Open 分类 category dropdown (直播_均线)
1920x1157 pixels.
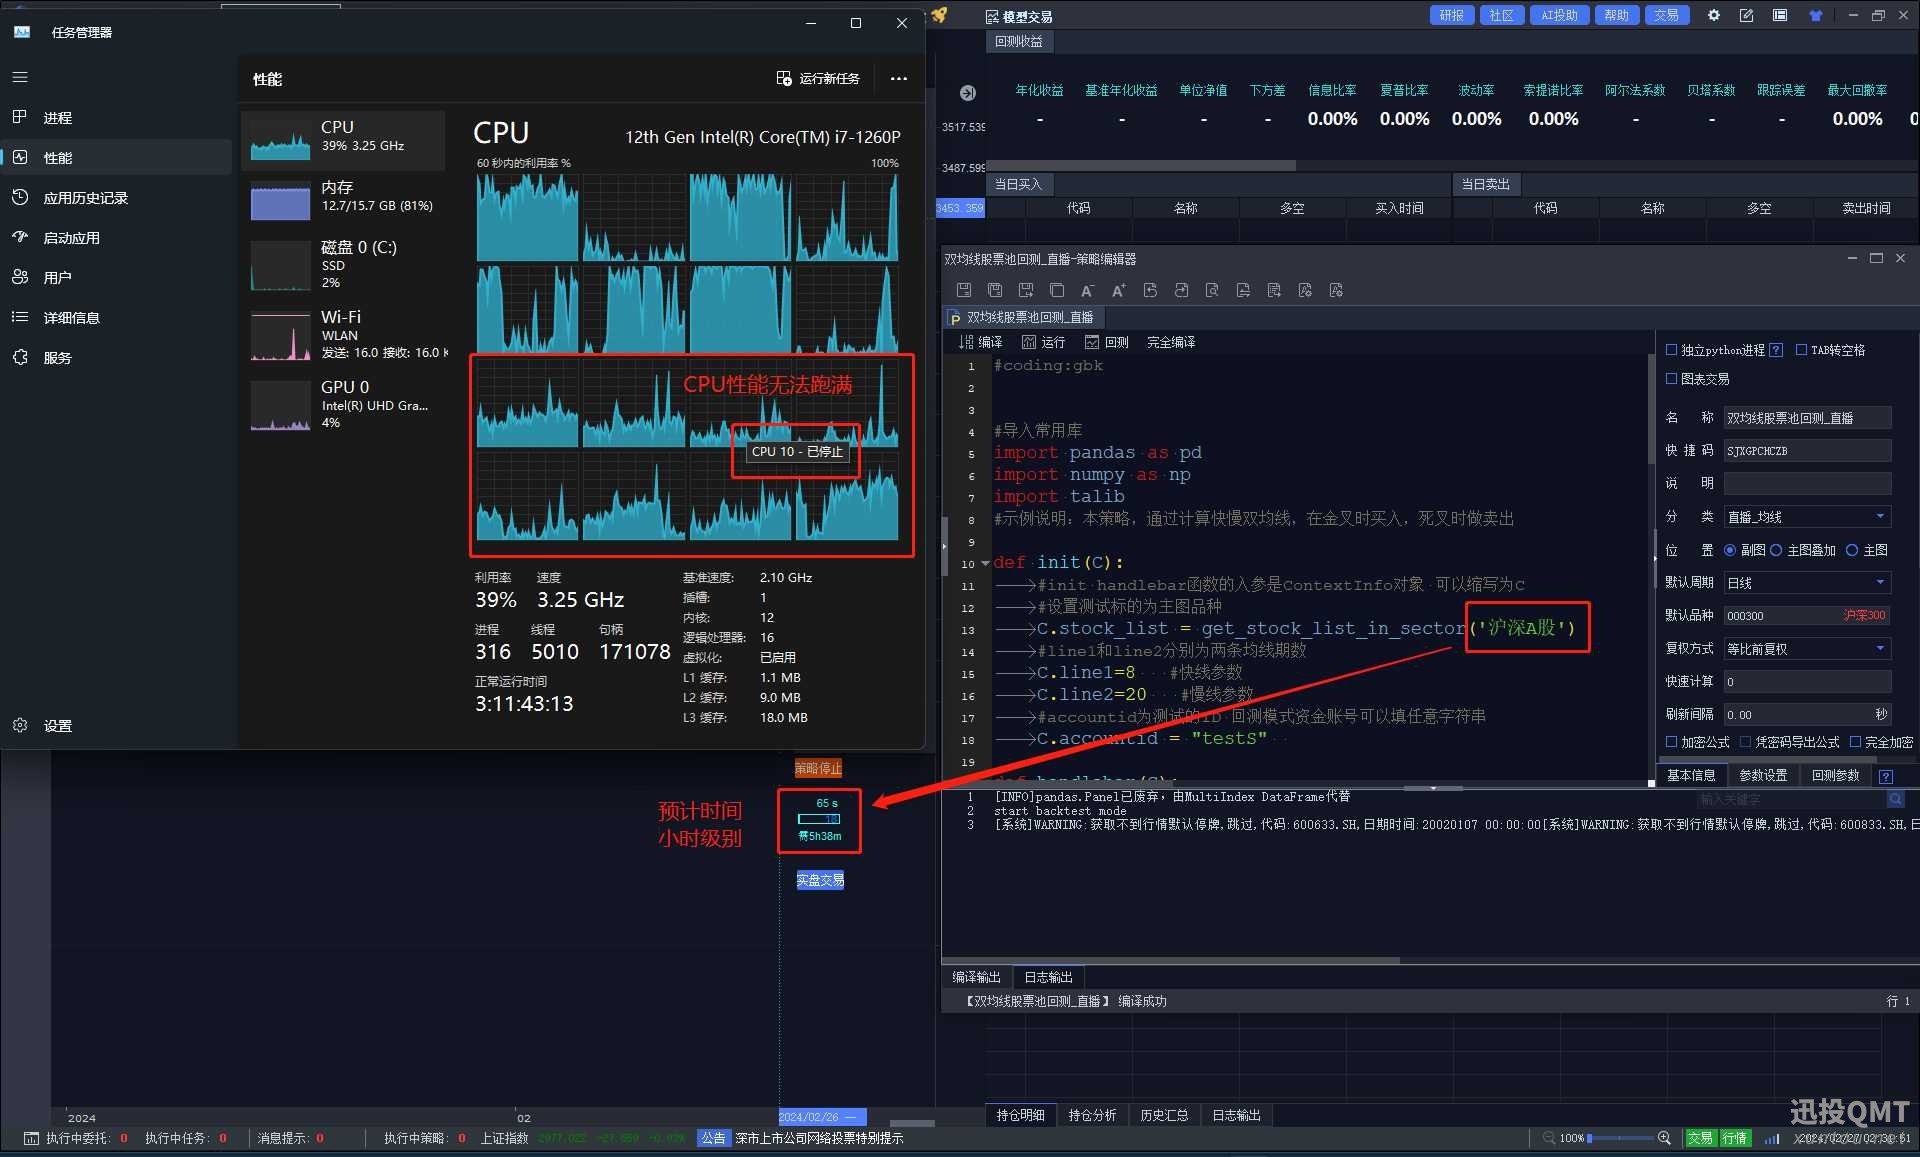tap(1807, 517)
